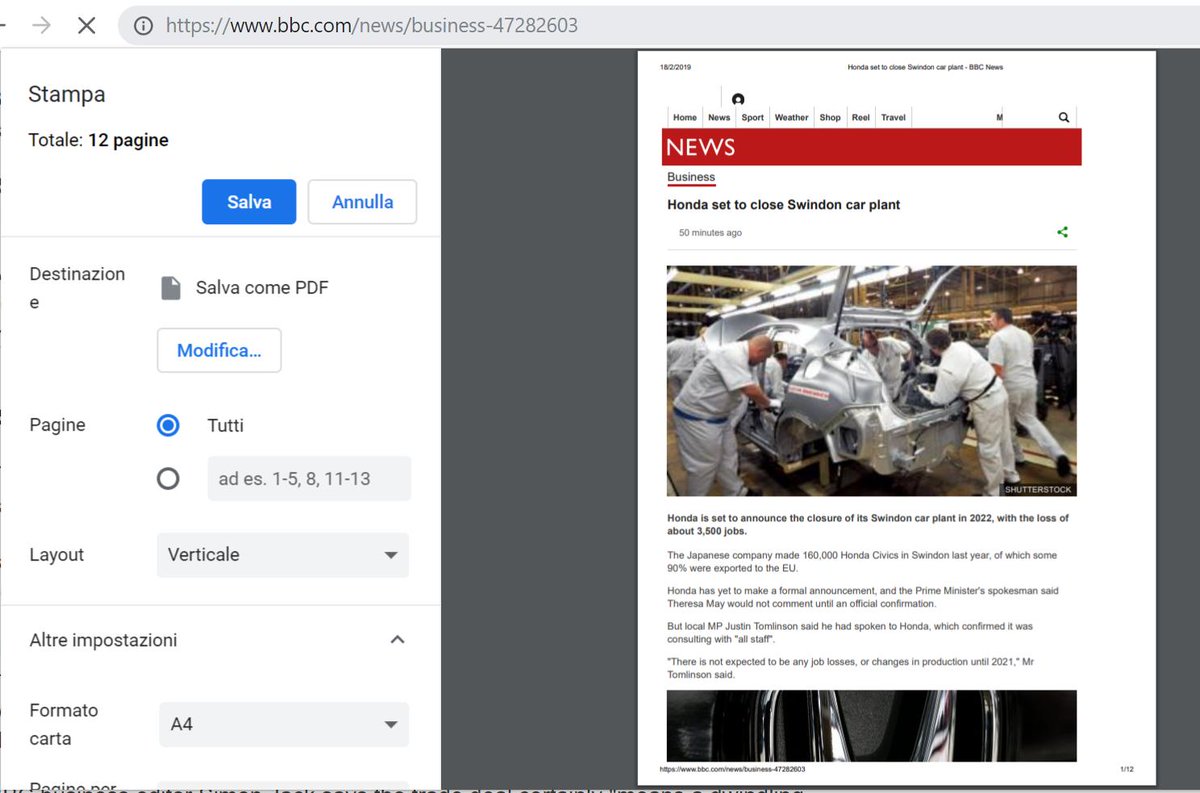Screen dimensions: 1200x793
Task: Click the Business section link
Action: tap(691, 177)
